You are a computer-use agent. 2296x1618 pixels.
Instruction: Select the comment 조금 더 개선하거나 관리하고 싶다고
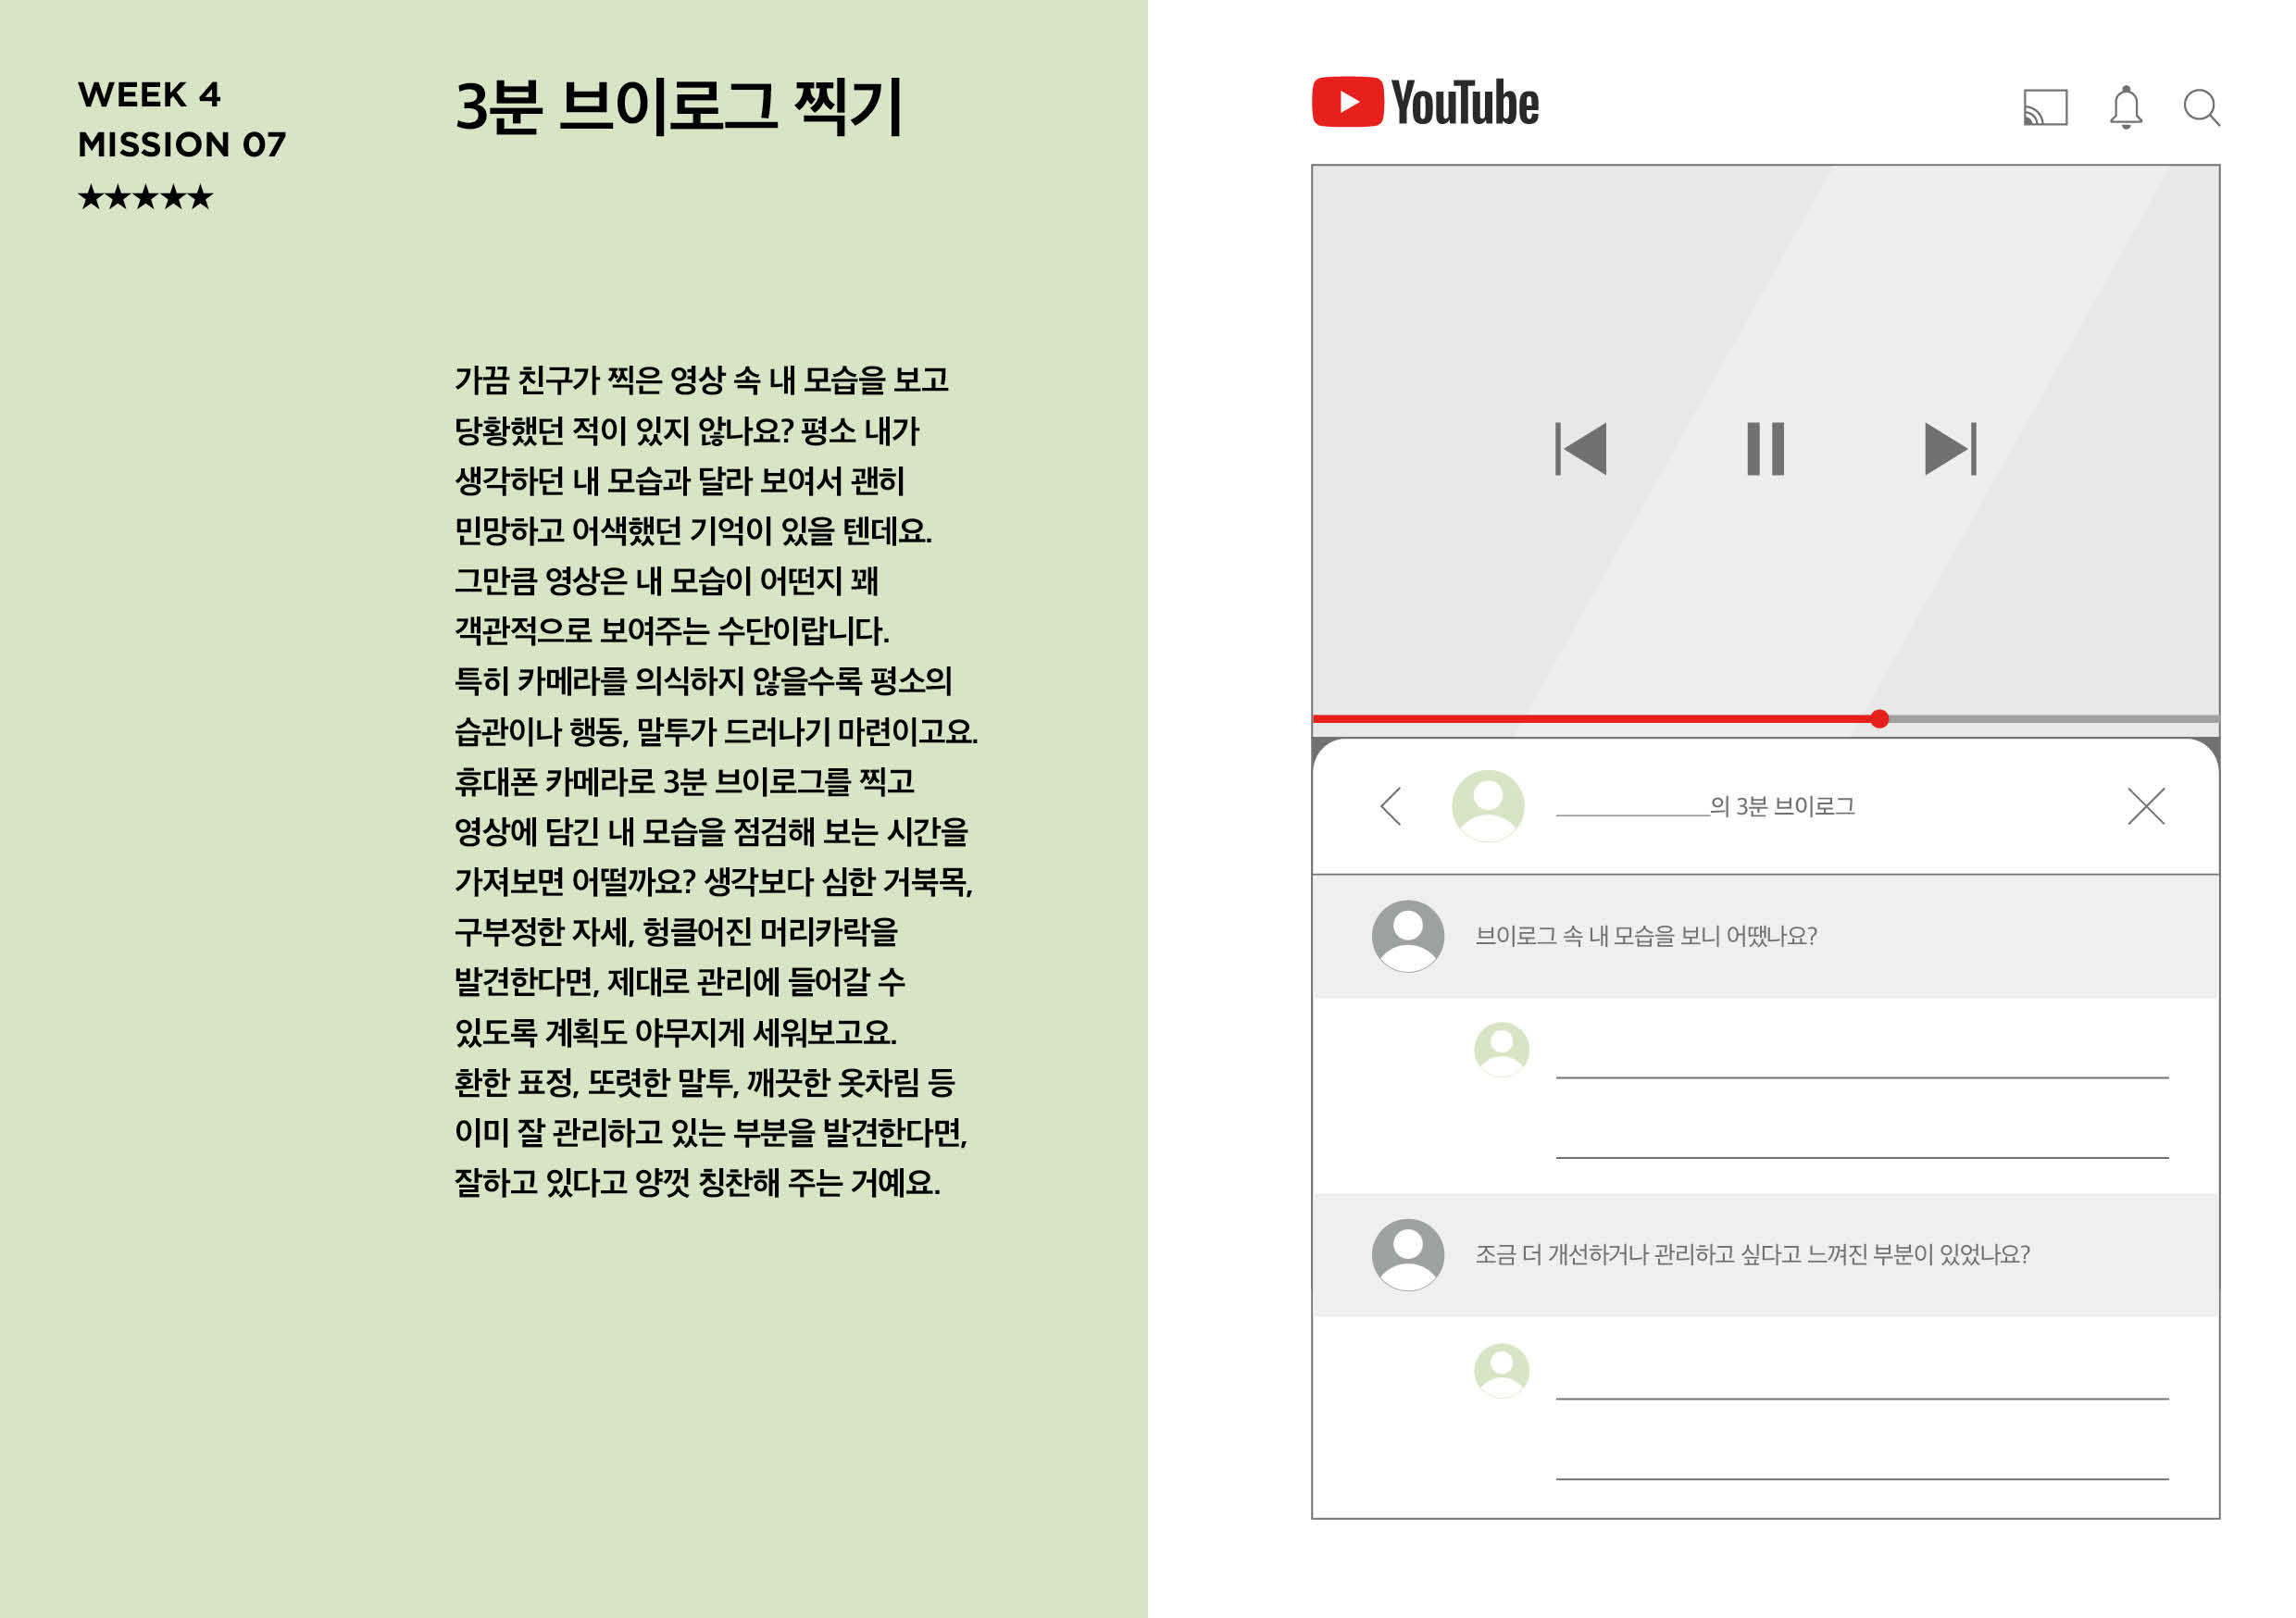click(1752, 1254)
